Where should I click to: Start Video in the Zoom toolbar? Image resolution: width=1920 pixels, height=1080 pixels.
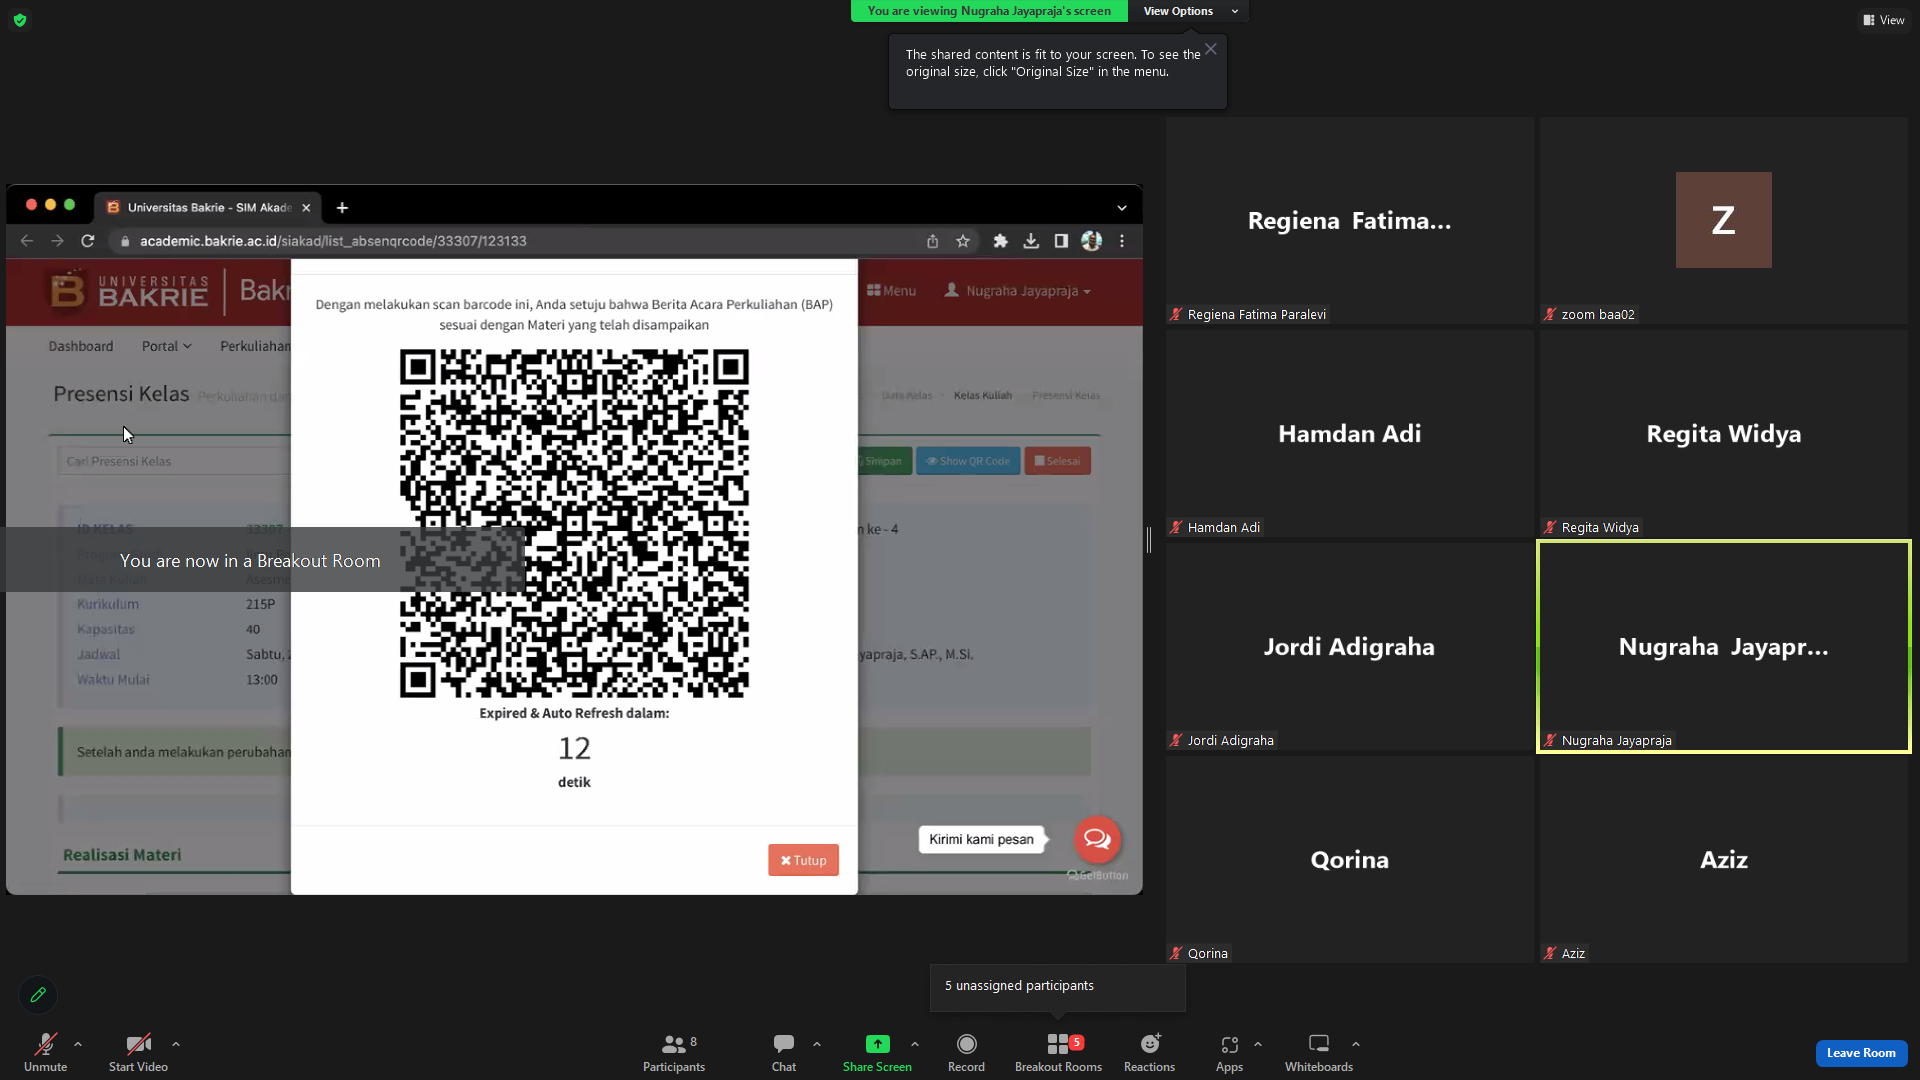(138, 1052)
